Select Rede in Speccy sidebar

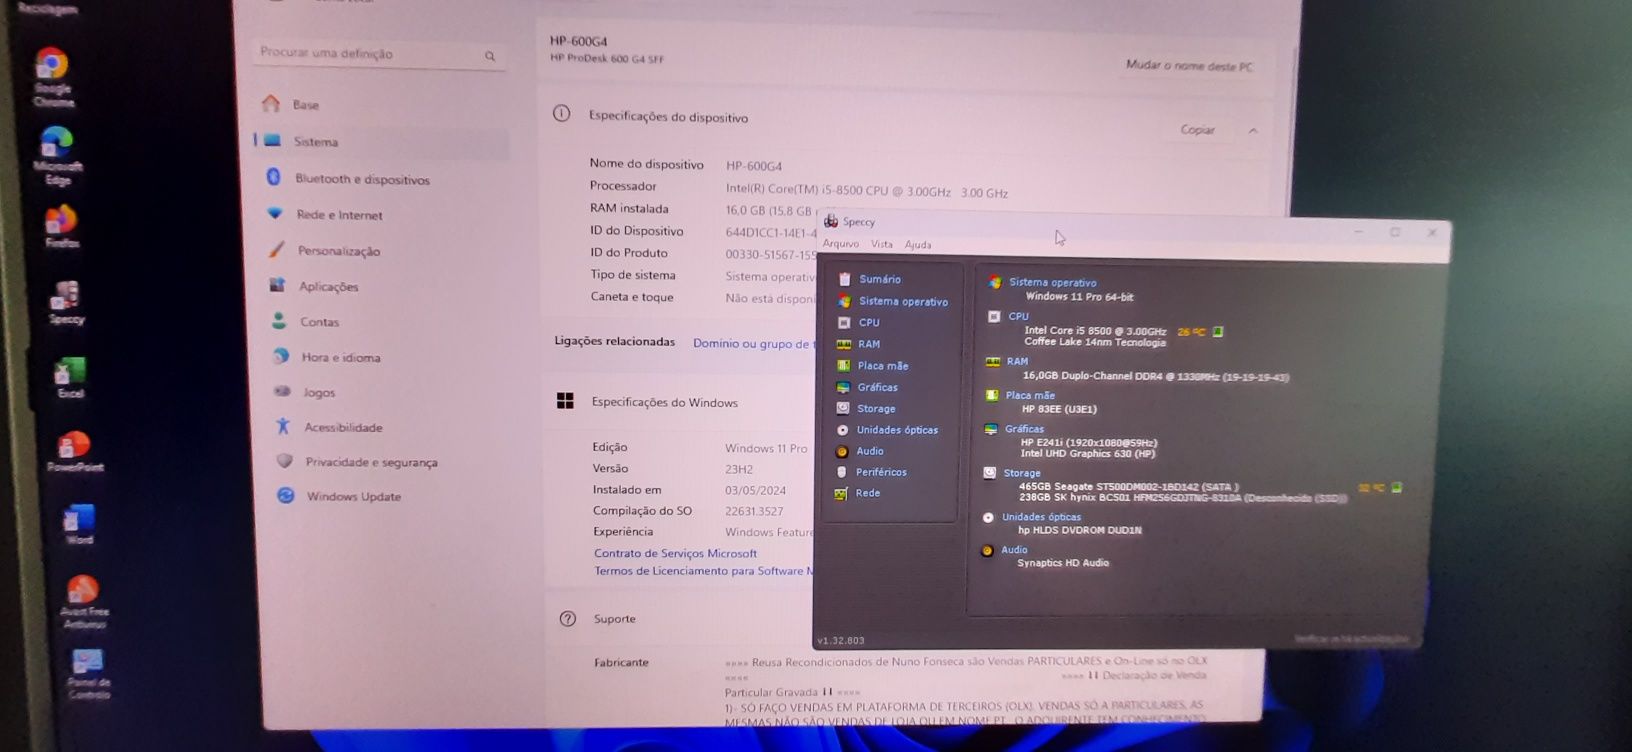click(868, 493)
